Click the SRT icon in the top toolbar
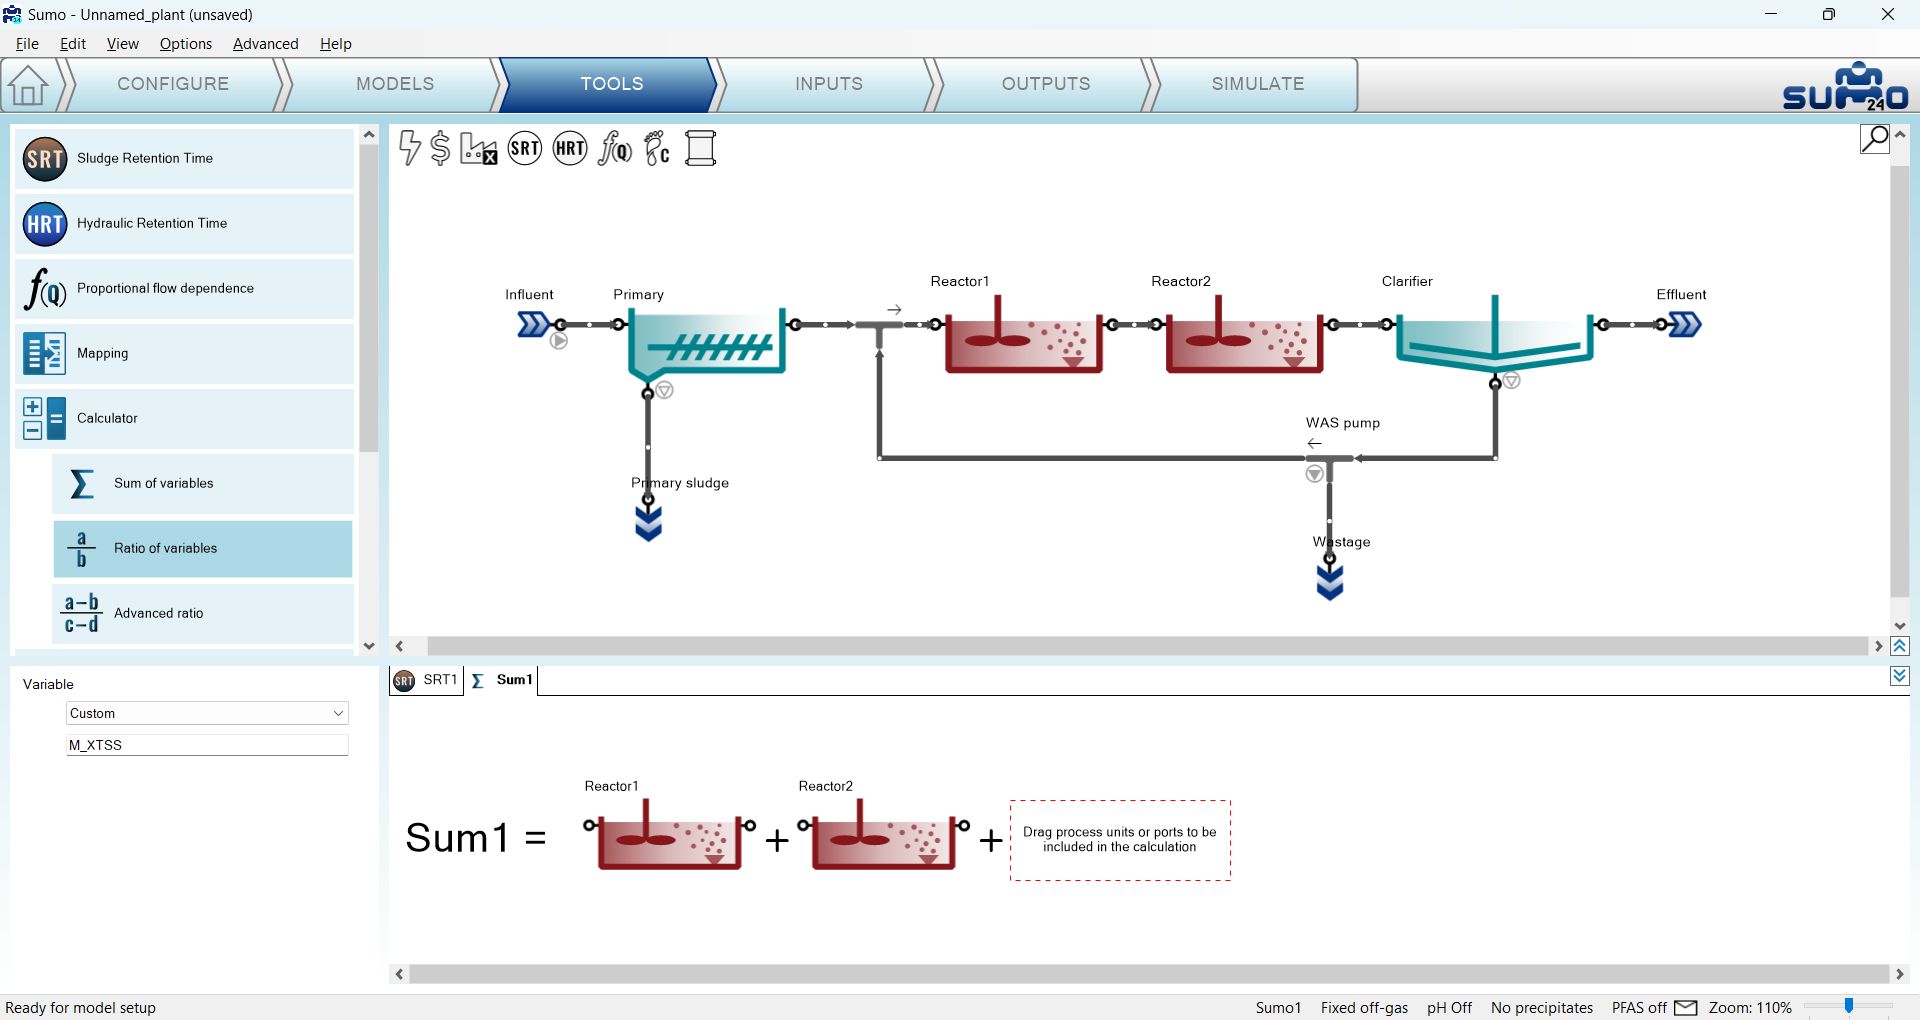 pos(525,149)
